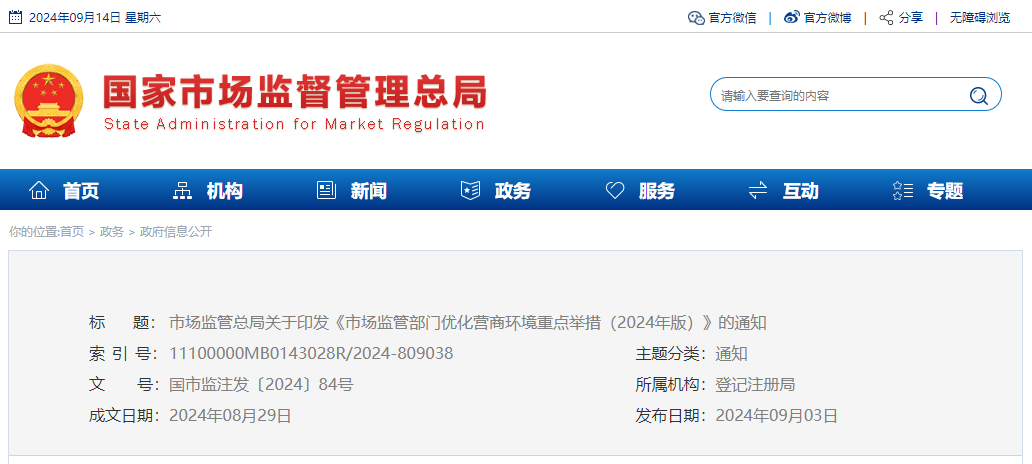Select the notice title about 优化营商环境重点举措
Screen dimensions: 1032x464
tap(468, 322)
